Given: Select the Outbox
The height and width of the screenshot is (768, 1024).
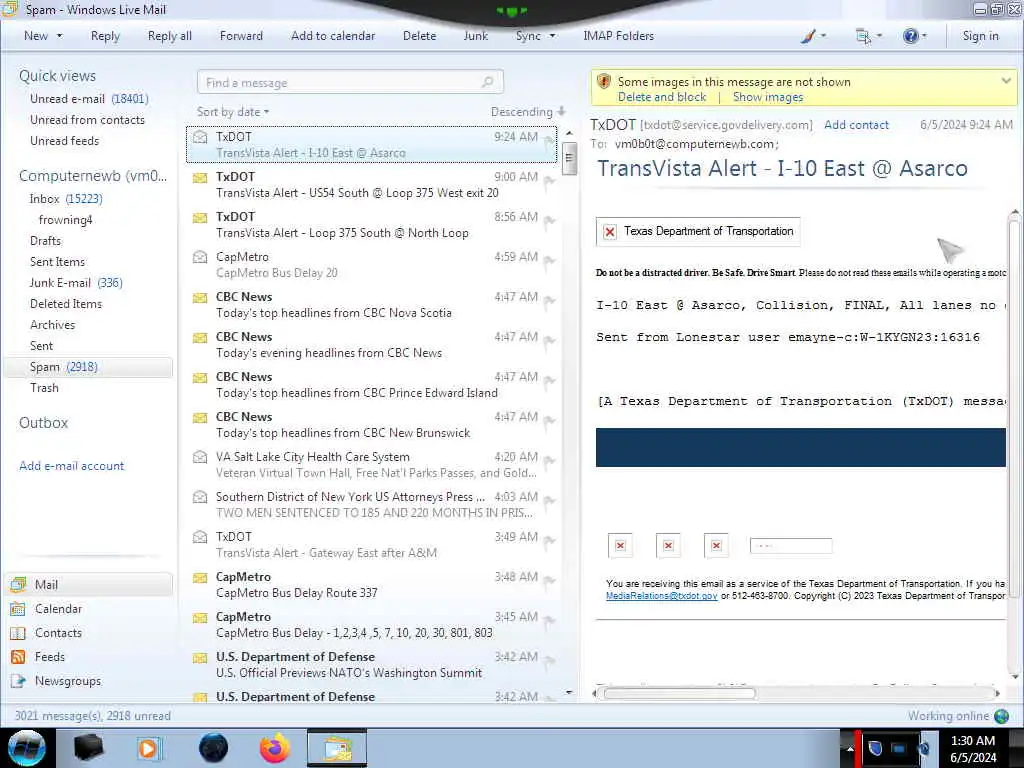Looking at the screenshot, I should (43, 423).
